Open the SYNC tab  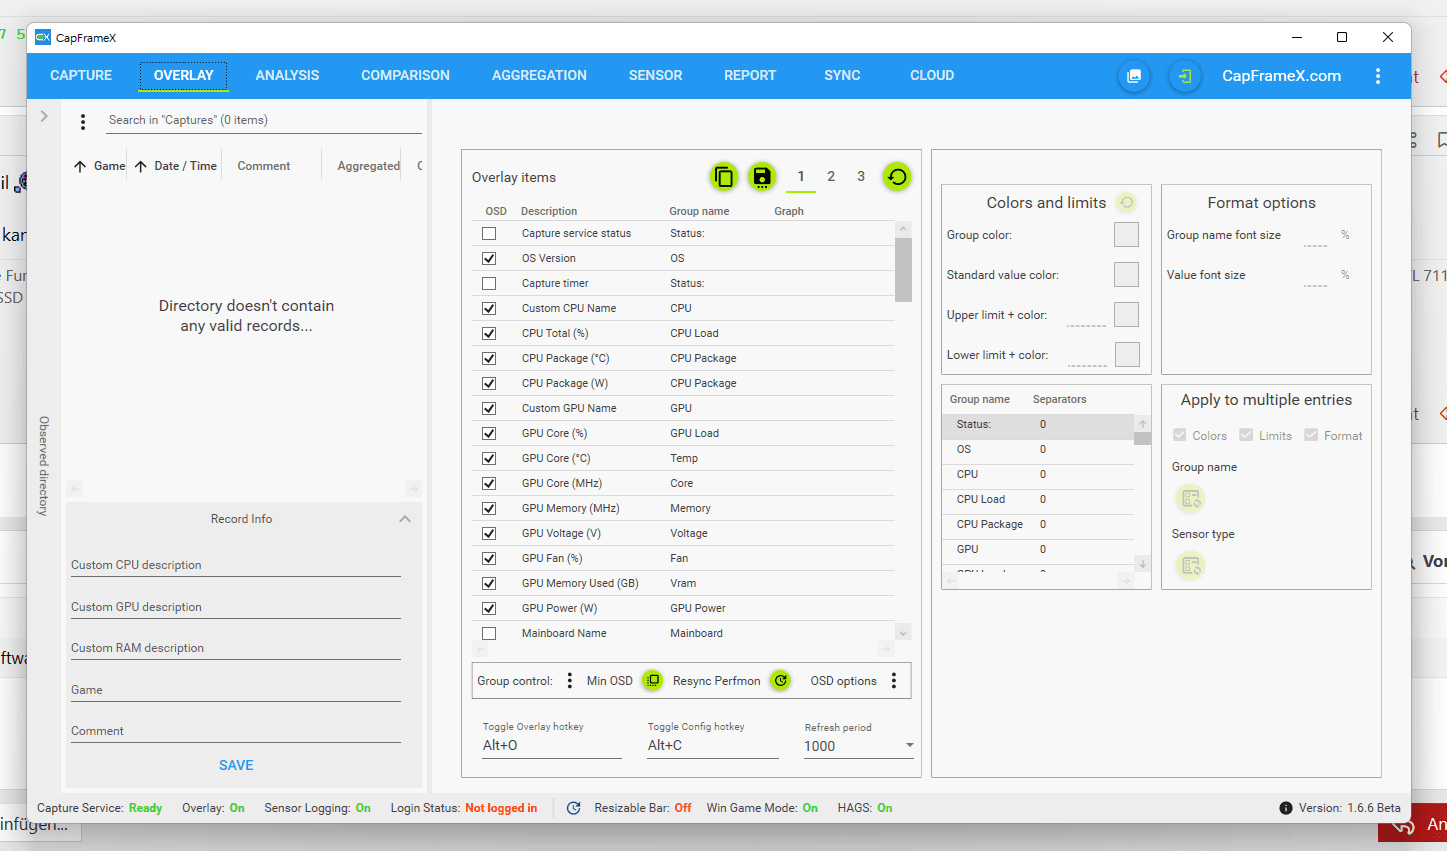pyautogui.click(x=842, y=75)
